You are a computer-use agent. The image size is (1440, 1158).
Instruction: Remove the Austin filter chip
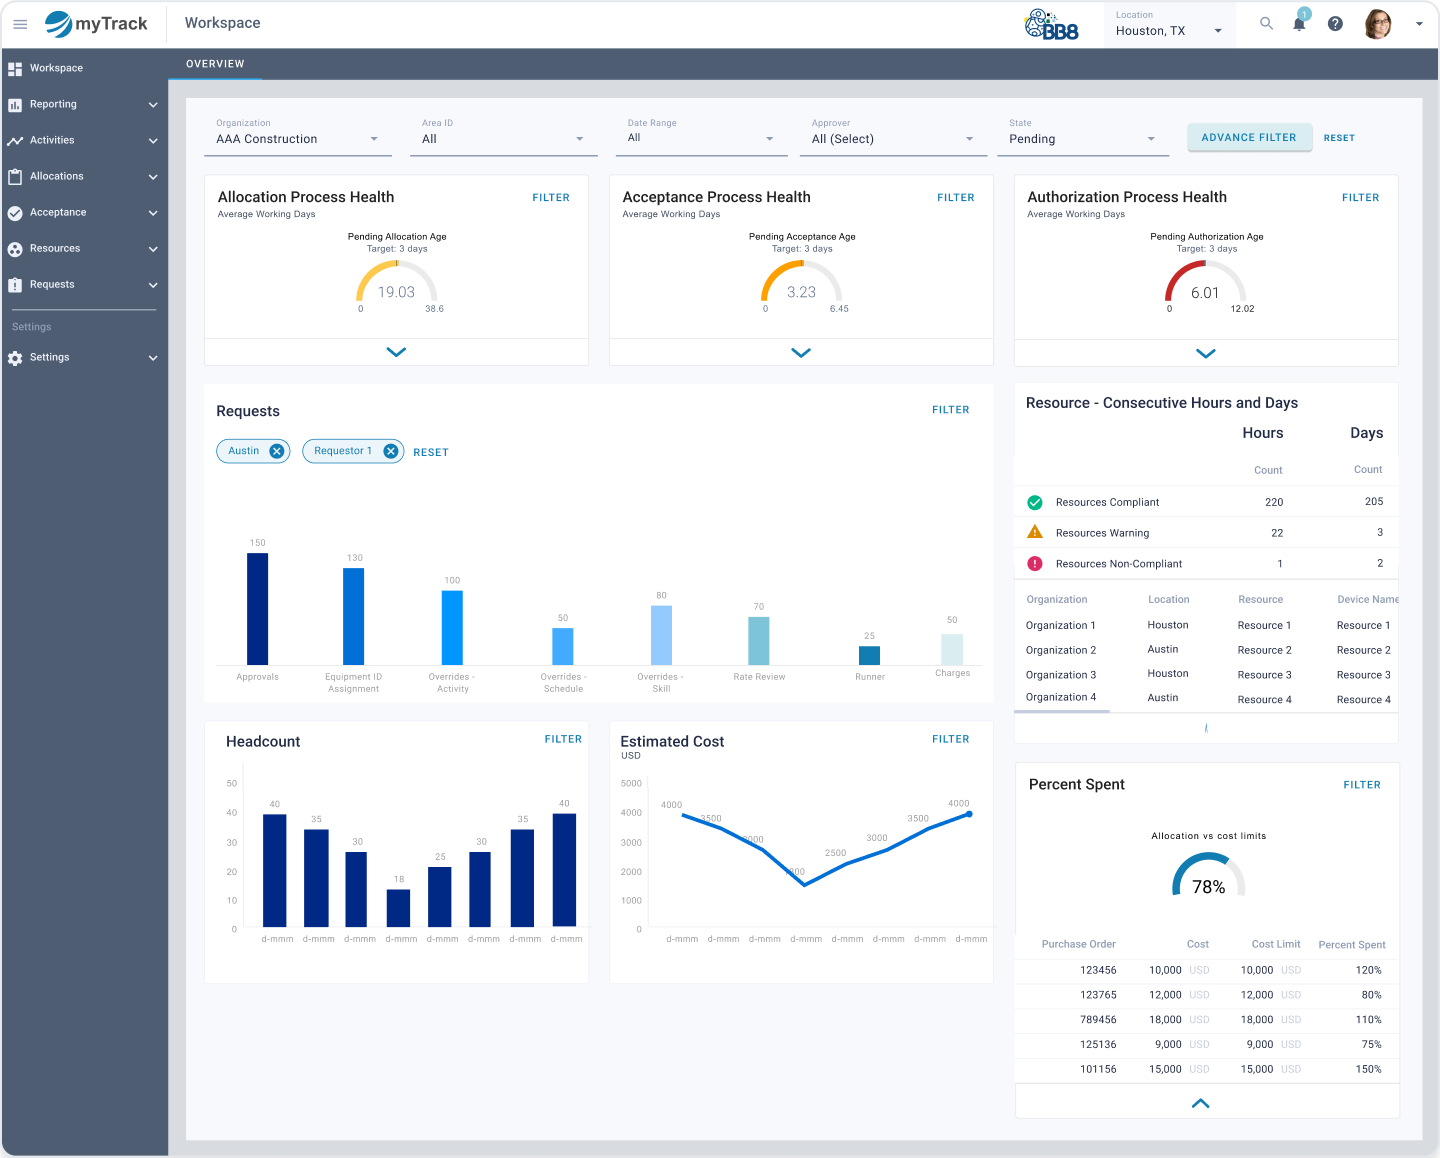point(277,451)
